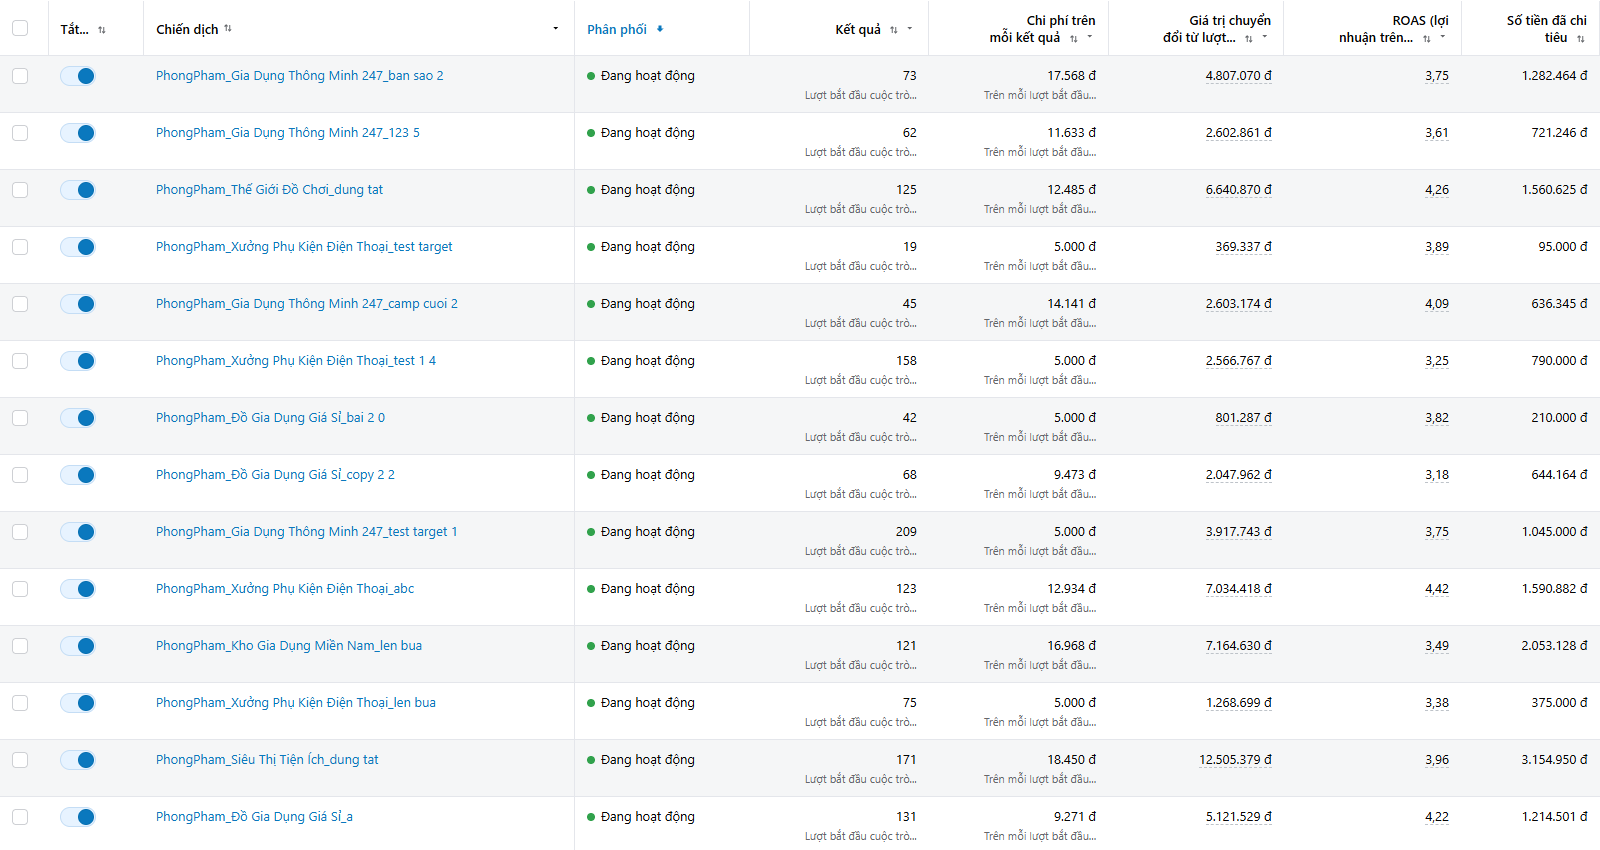
Task: Sort by the Kết quả column sort icon
Action: point(894,30)
